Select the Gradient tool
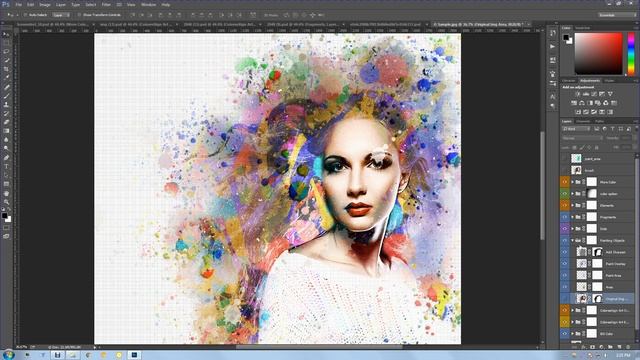The height and width of the screenshot is (360, 640). 6,131
